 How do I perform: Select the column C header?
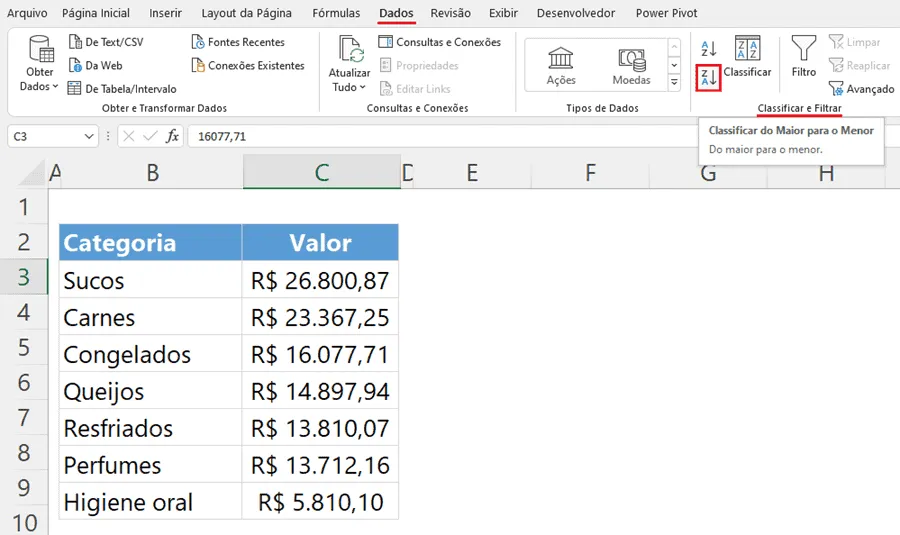point(321,172)
